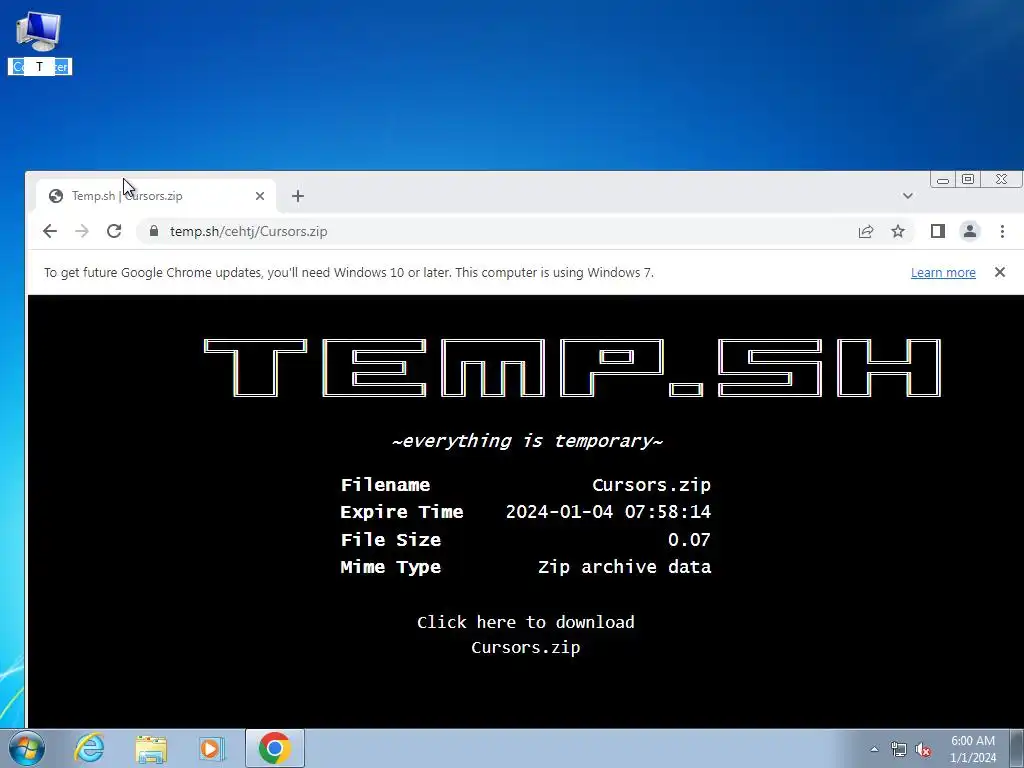Screen dimensions: 1024x768
Task: Reload the temp.sh page
Action: tap(114, 231)
